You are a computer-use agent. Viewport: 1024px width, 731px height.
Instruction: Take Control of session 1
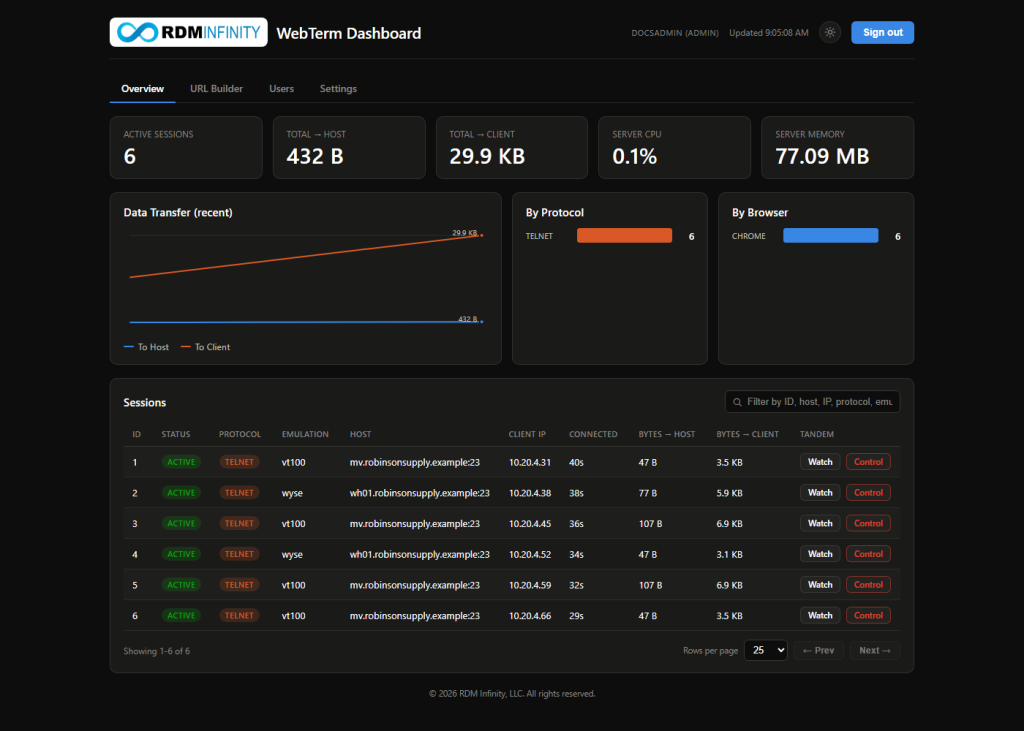869,462
